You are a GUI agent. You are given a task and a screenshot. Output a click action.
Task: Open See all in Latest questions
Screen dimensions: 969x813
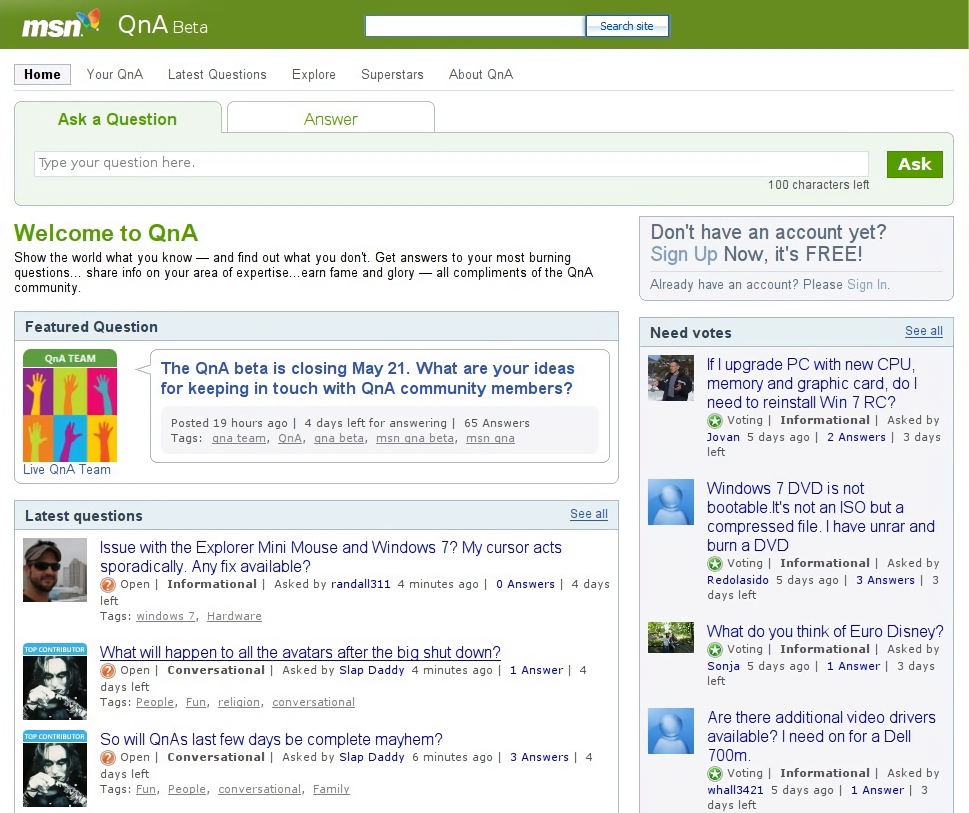coord(588,514)
